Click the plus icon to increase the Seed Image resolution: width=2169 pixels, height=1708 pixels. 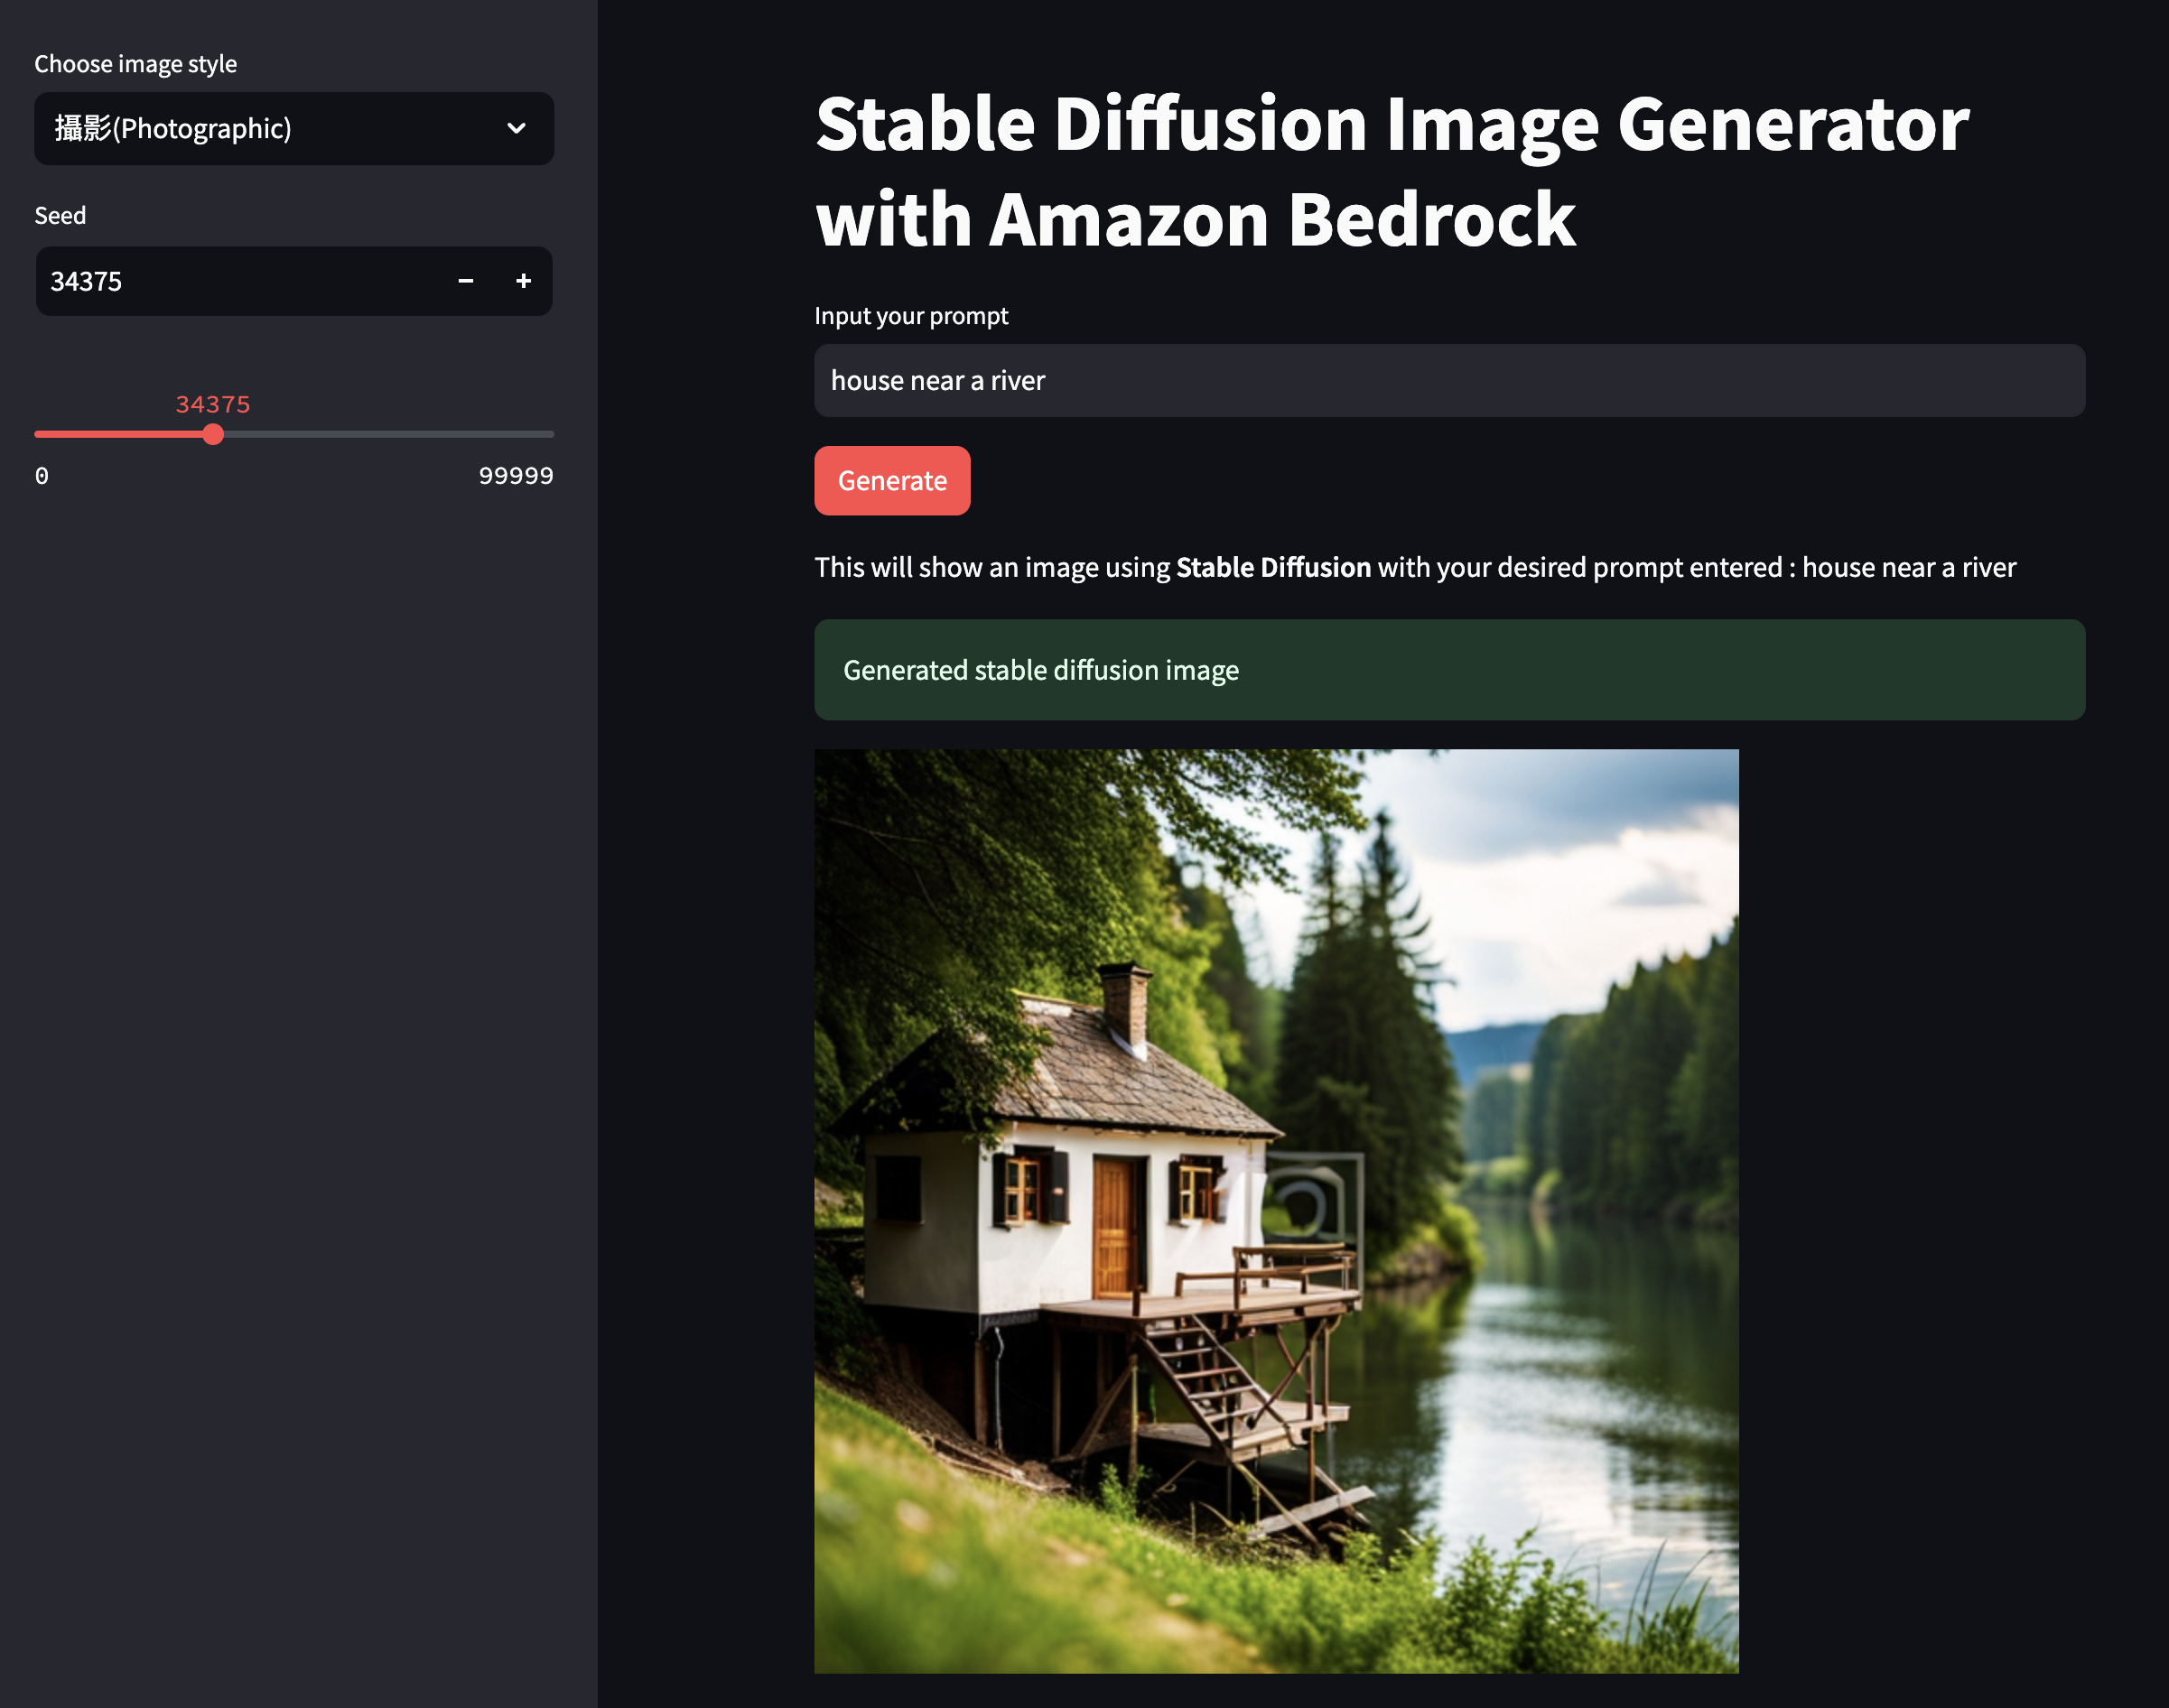click(x=523, y=281)
